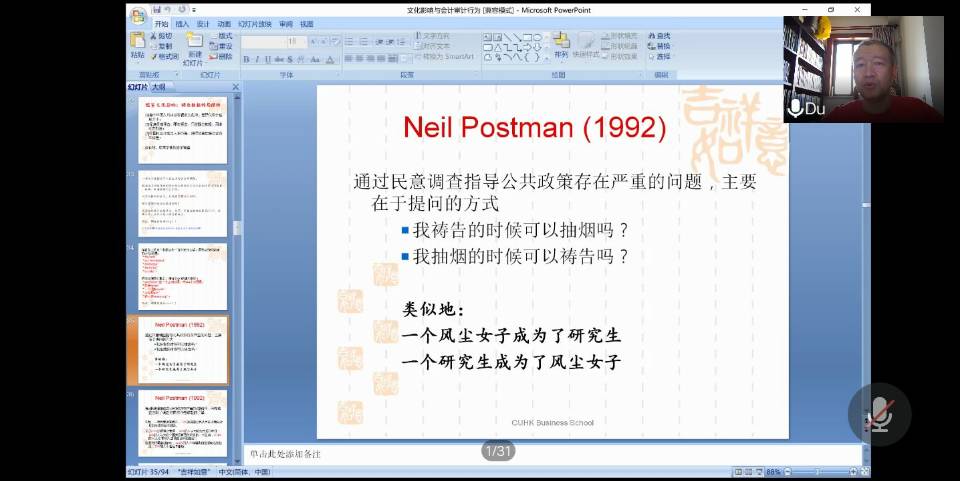This screenshot has width=960, height=481.
Task: Unmute the muted microphone button
Action: 880,414
